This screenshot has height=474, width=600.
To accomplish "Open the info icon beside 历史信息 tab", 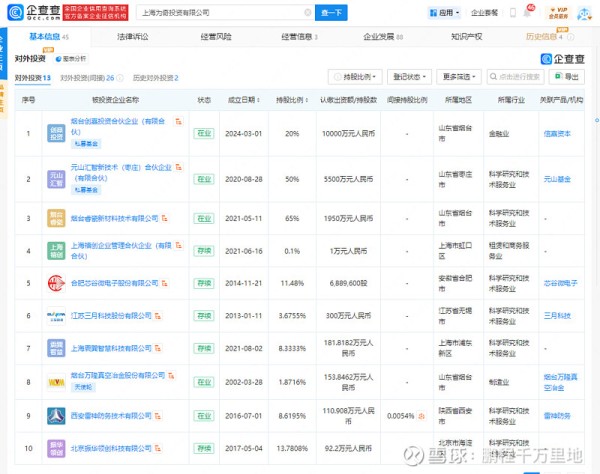I will point(570,37).
